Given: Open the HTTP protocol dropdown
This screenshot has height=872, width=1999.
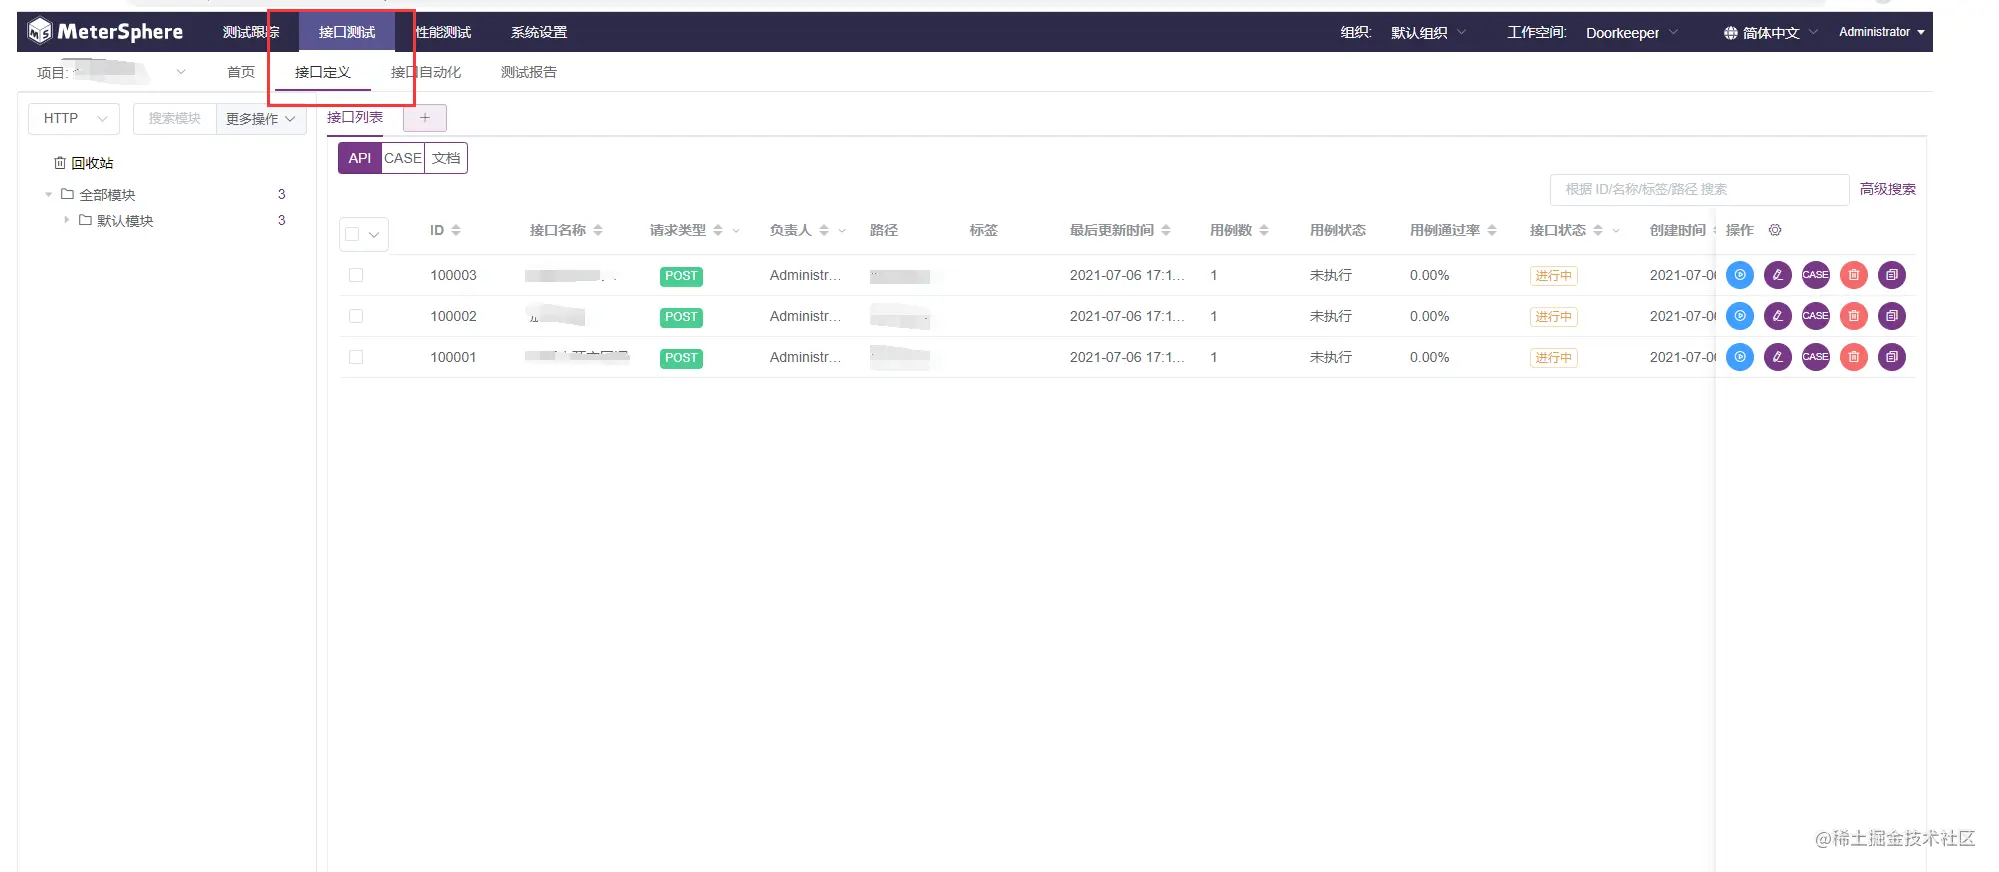Looking at the screenshot, I should point(74,118).
